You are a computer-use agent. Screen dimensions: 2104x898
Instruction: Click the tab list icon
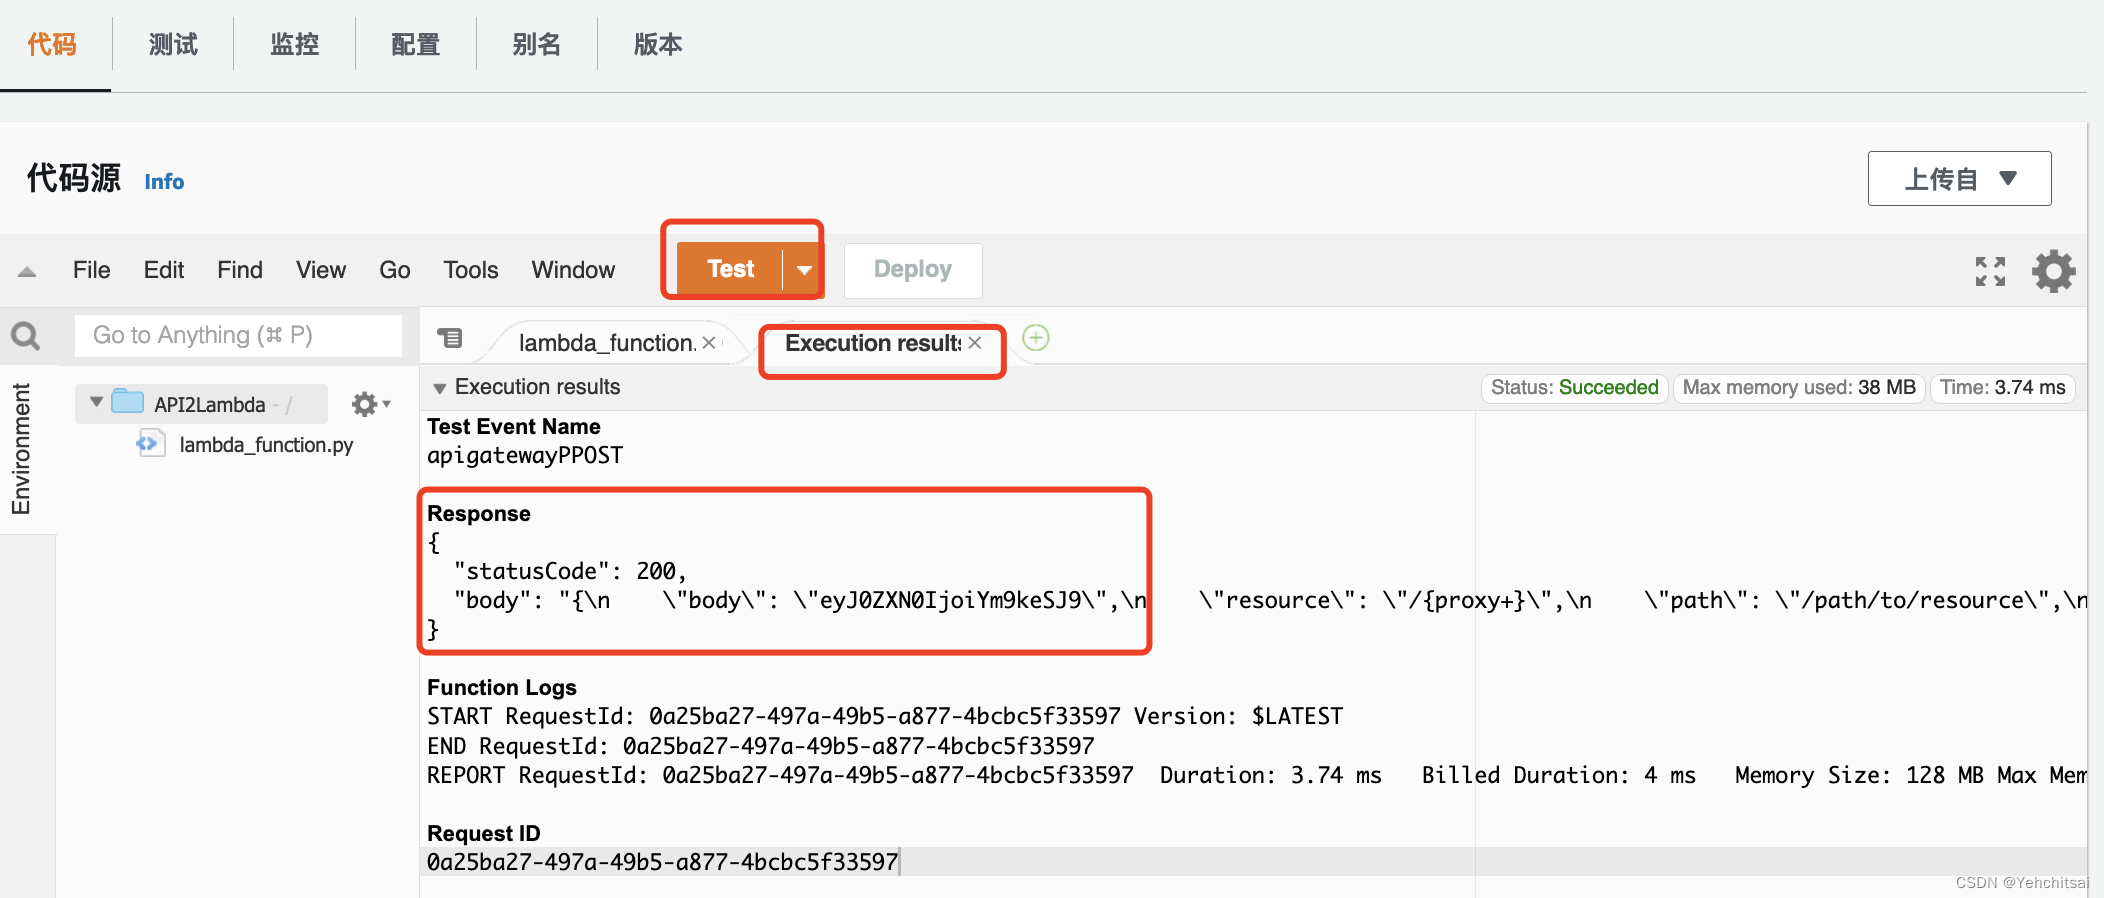pos(451,338)
